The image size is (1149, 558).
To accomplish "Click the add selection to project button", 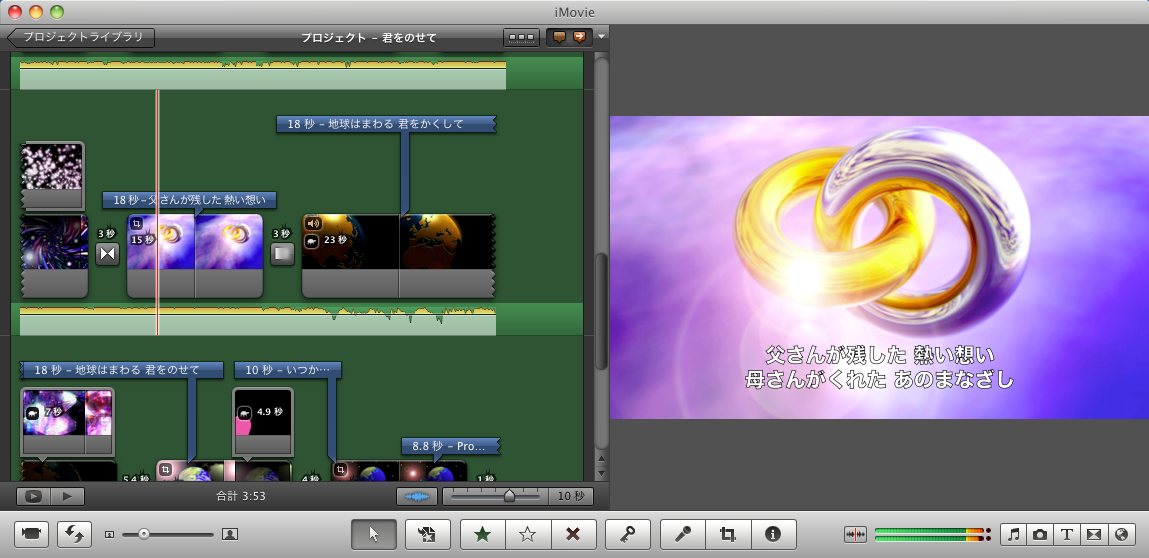I will coord(427,534).
